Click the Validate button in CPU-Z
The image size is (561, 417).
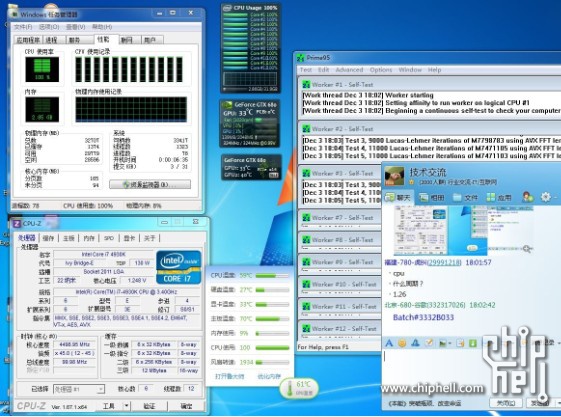pyautogui.click(x=149, y=406)
